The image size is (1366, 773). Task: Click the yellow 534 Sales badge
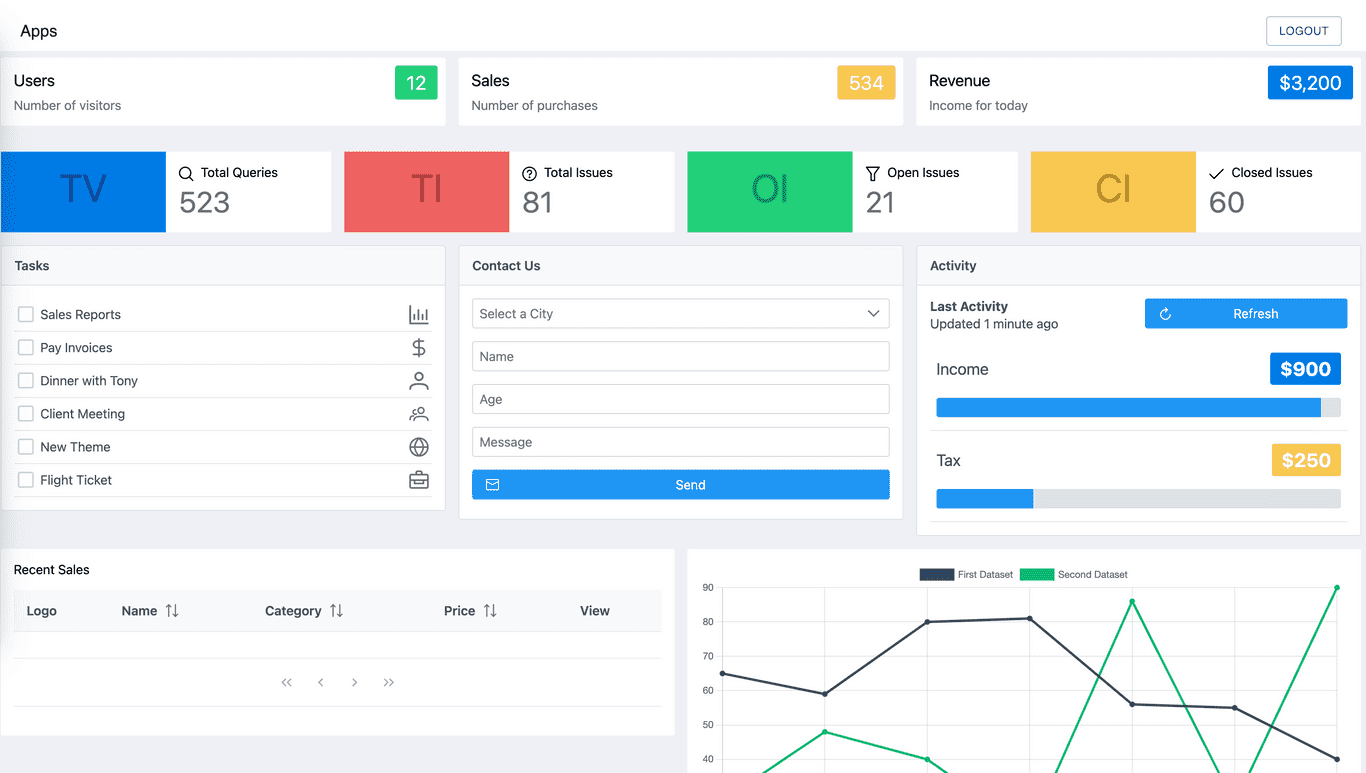coord(866,83)
